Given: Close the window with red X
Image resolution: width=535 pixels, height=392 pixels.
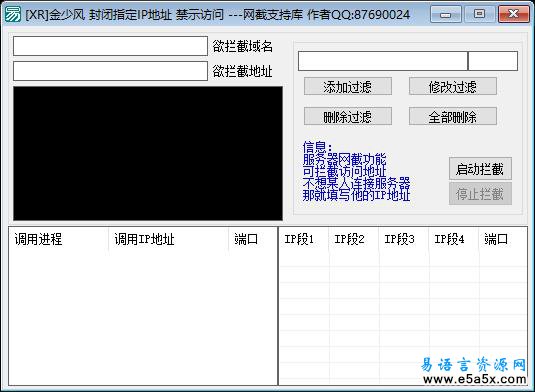Looking at the screenshot, I should click(x=514, y=14).
